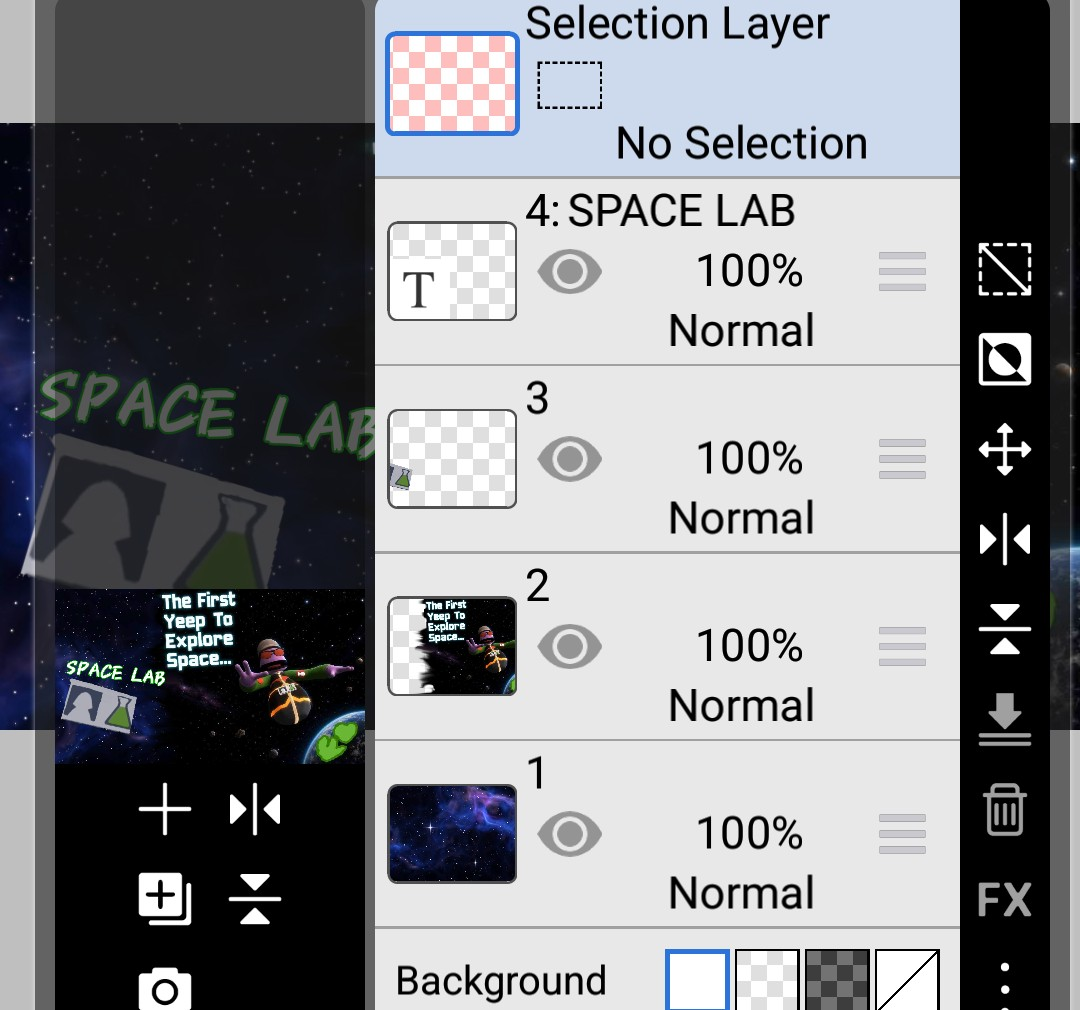Screen dimensions: 1080x1010
Task: Flip horizontally using right toolbar icon
Action: point(1005,539)
